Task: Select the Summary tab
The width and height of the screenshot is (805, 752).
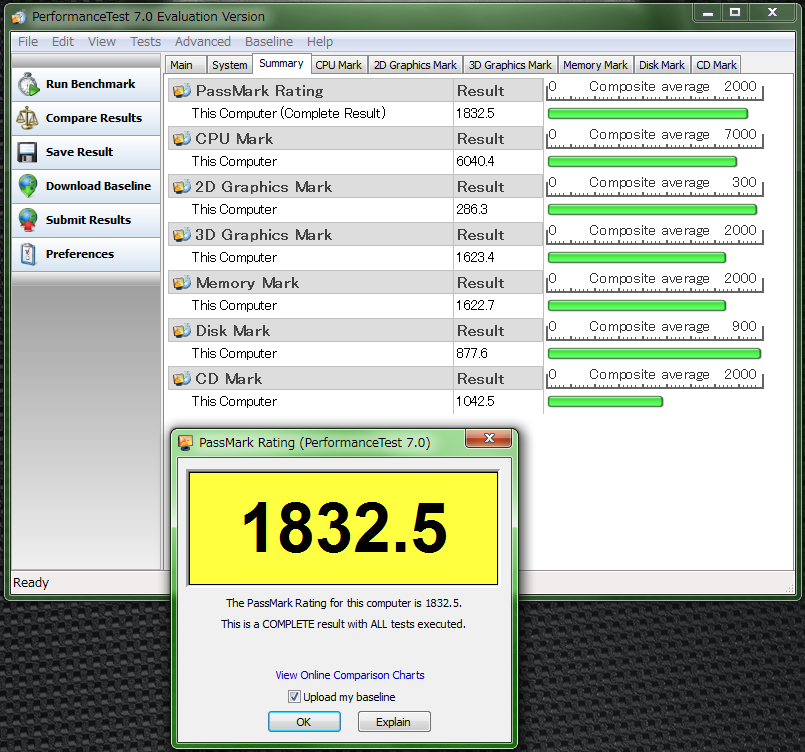Action: pyautogui.click(x=281, y=64)
